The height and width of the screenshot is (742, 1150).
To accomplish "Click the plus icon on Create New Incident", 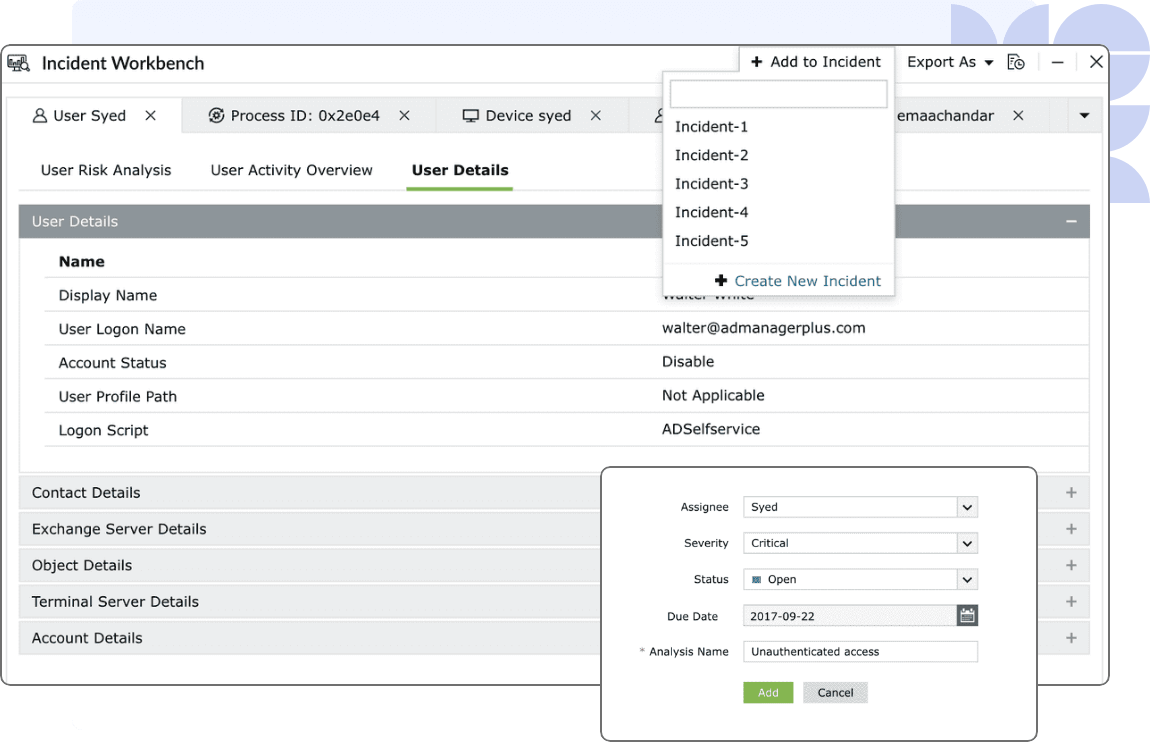I will pos(721,280).
